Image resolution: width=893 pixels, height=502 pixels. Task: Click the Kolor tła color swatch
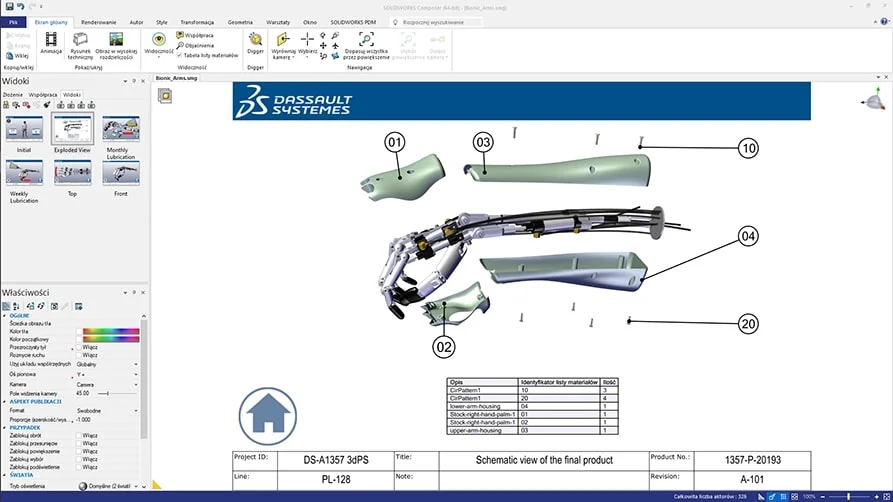pyautogui.click(x=111, y=331)
